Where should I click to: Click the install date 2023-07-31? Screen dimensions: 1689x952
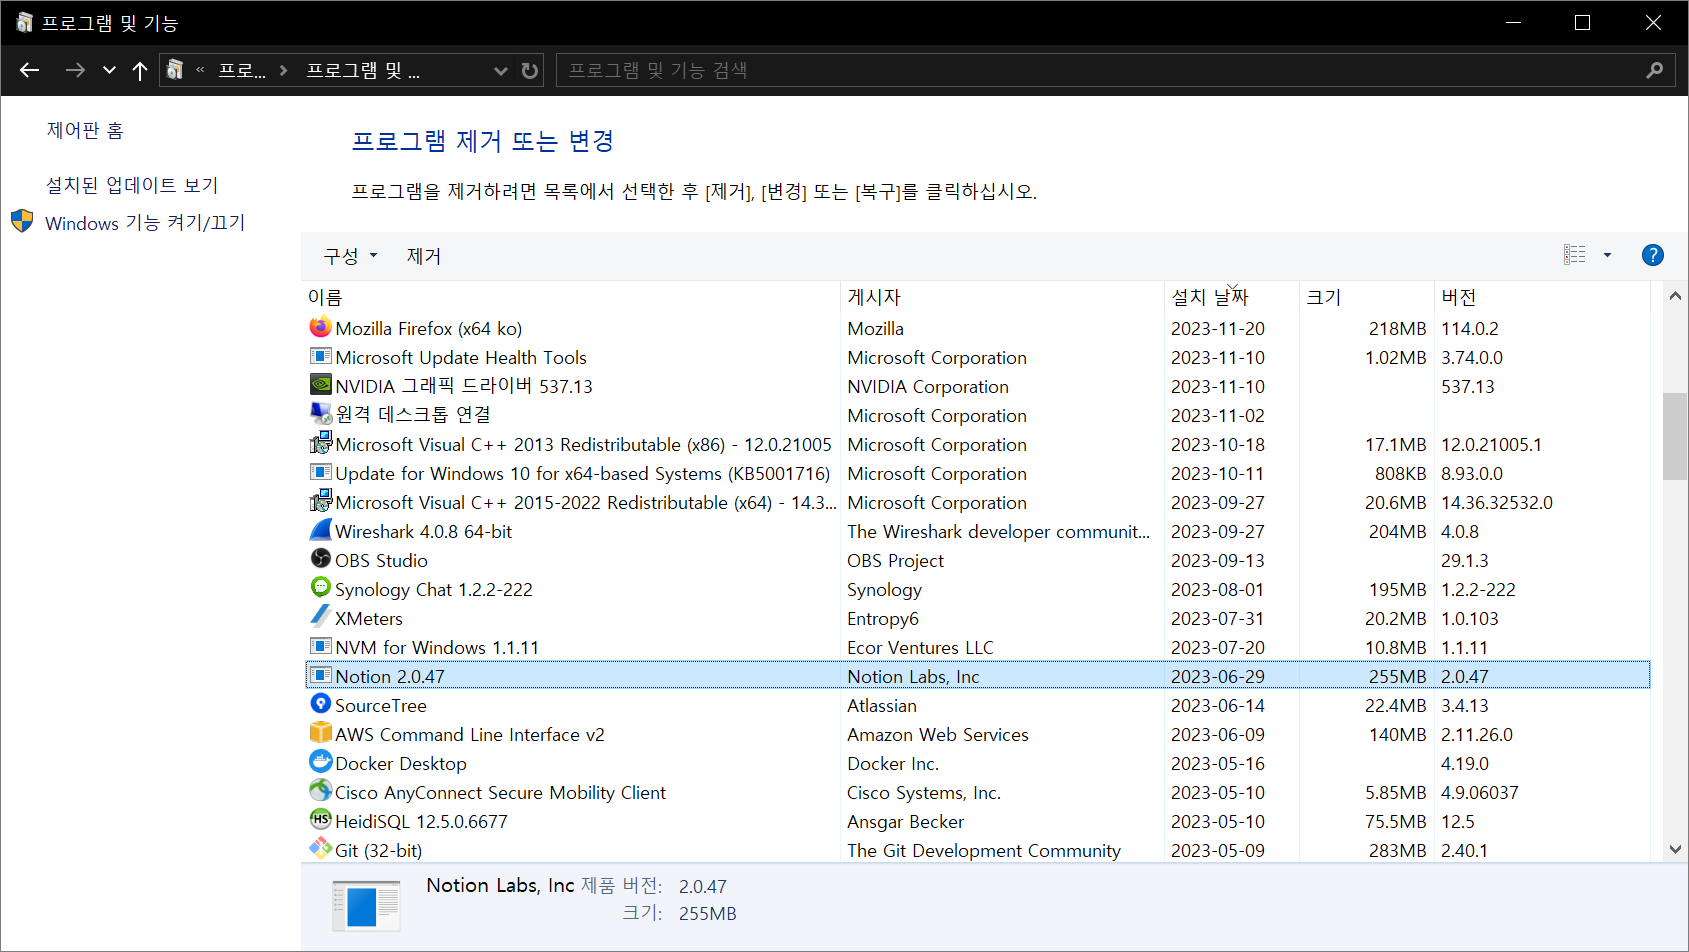pyautogui.click(x=1217, y=618)
